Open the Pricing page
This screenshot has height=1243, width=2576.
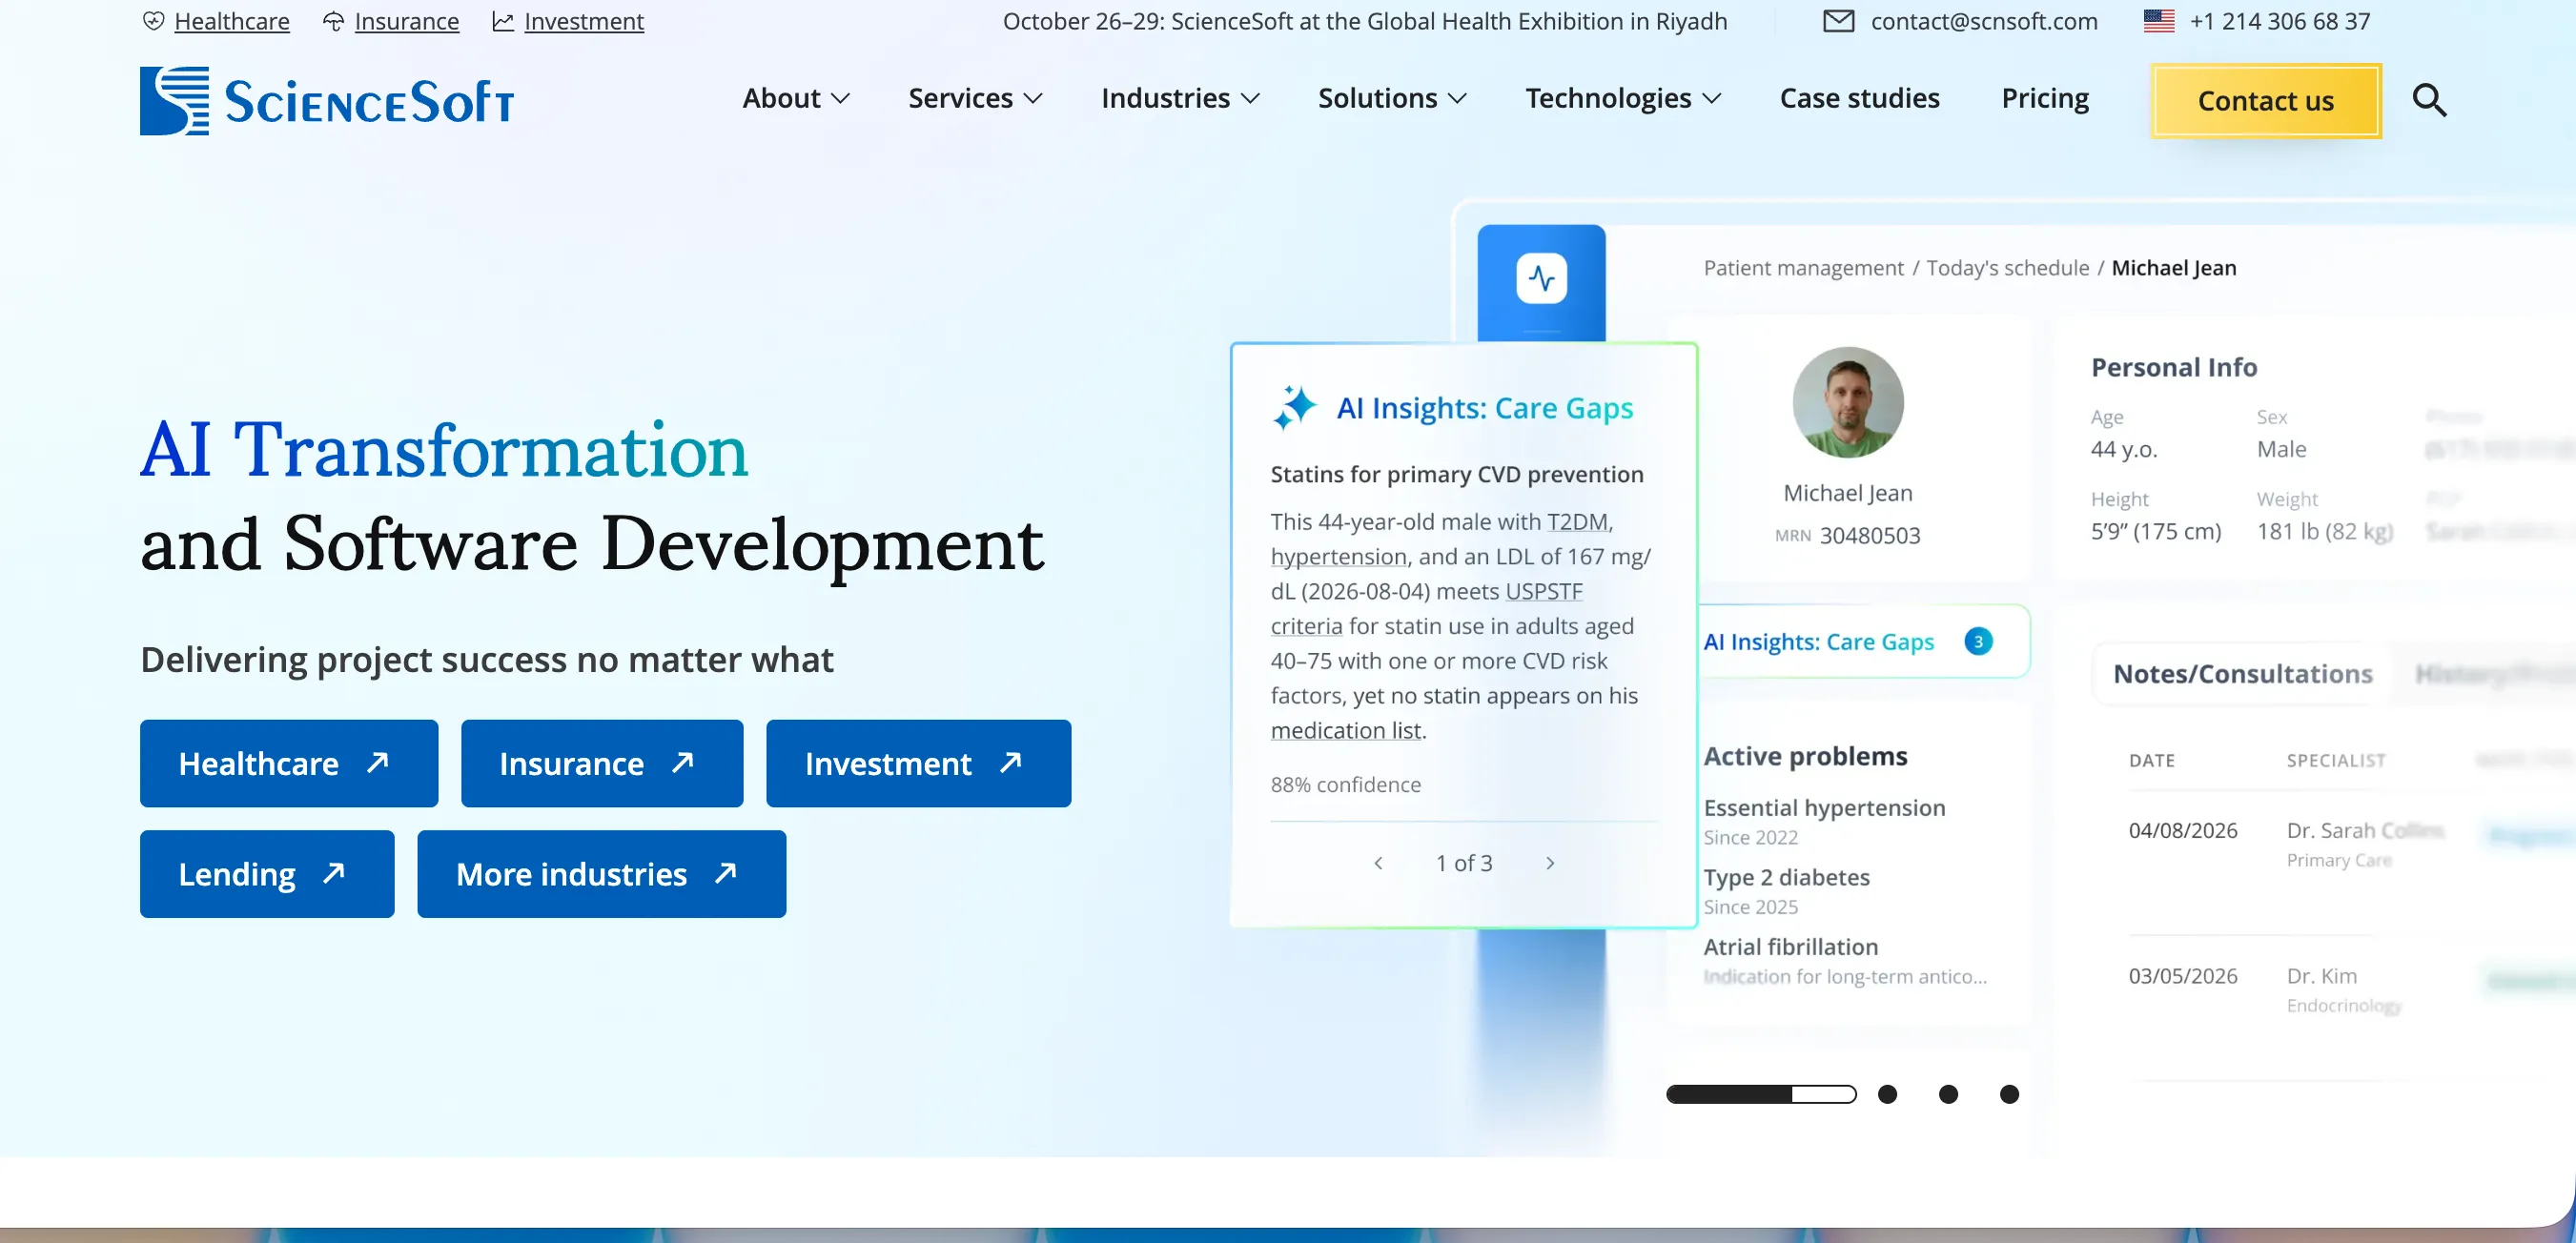click(2044, 98)
